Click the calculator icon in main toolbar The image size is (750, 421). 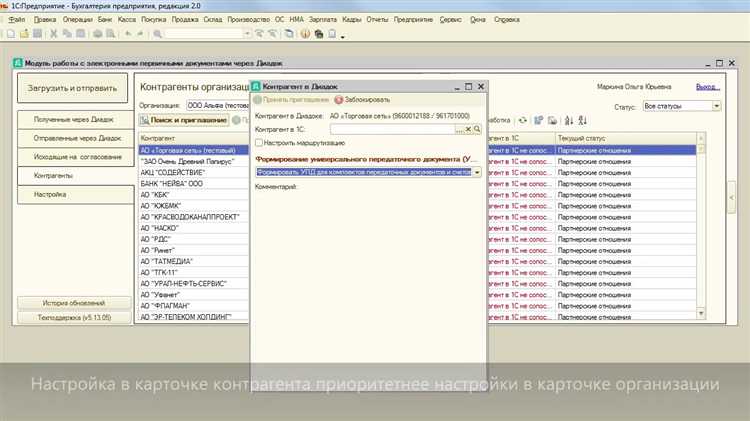click(319, 33)
